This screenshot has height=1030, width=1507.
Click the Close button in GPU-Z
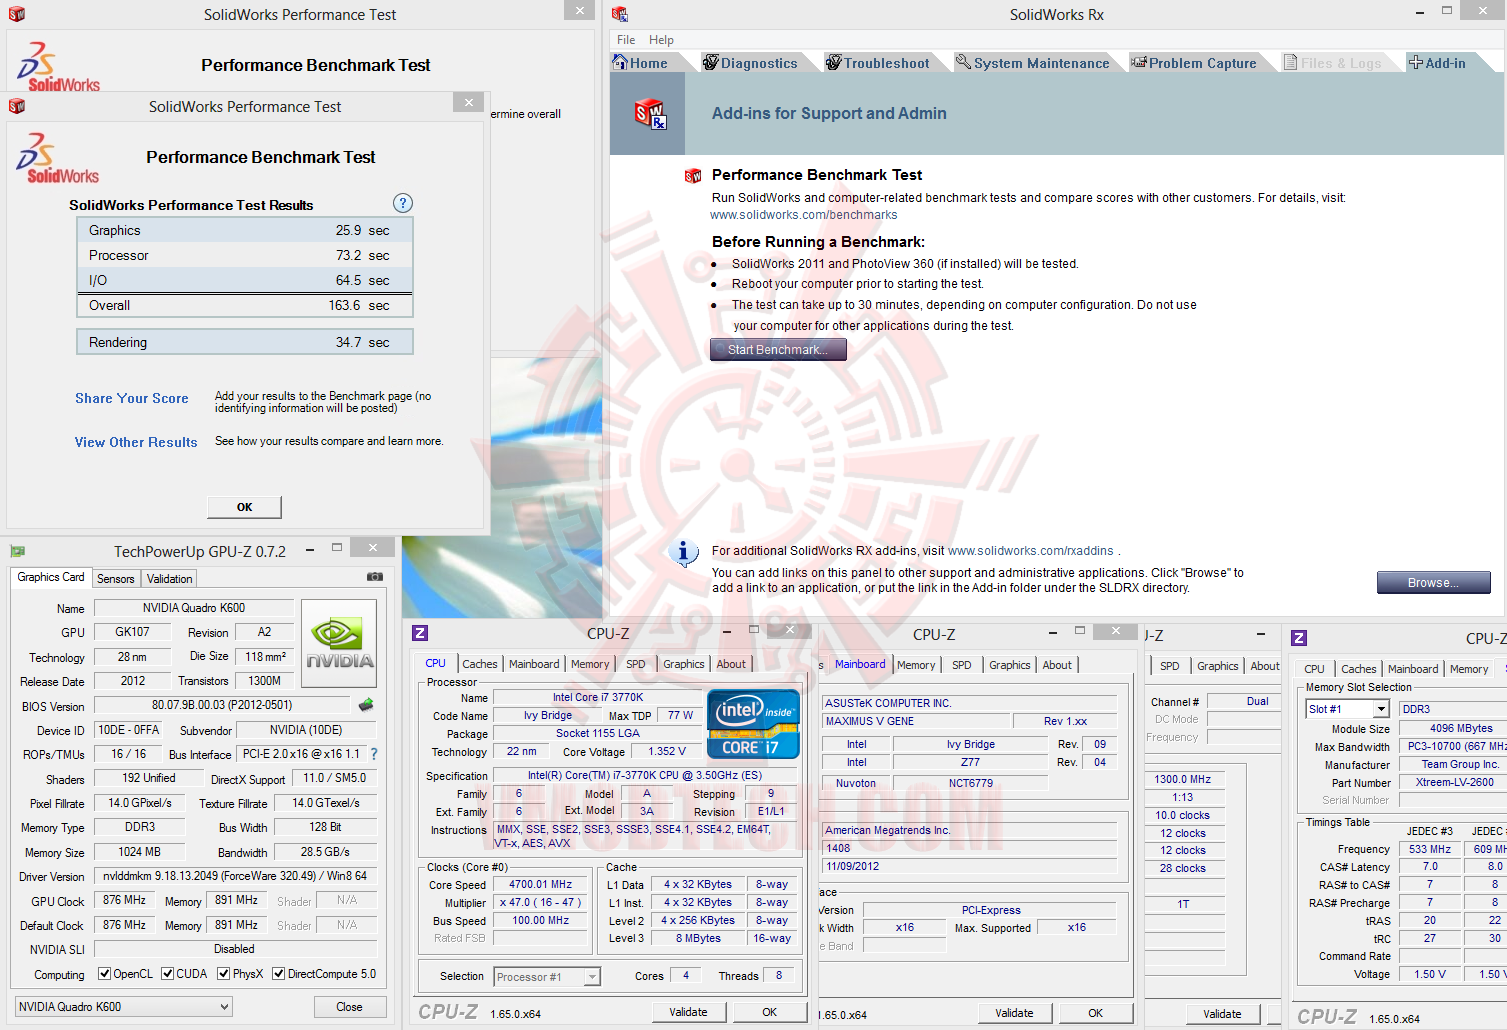(x=349, y=1007)
